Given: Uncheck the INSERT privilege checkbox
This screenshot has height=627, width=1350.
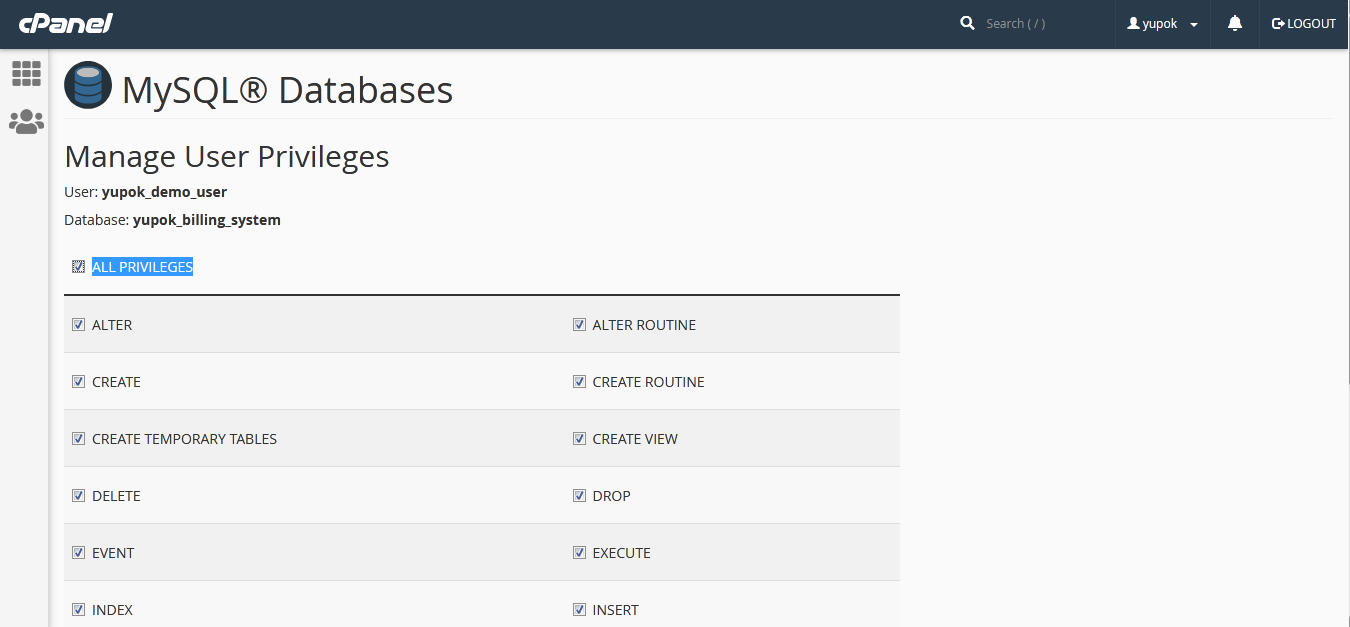Looking at the screenshot, I should tap(579, 610).
